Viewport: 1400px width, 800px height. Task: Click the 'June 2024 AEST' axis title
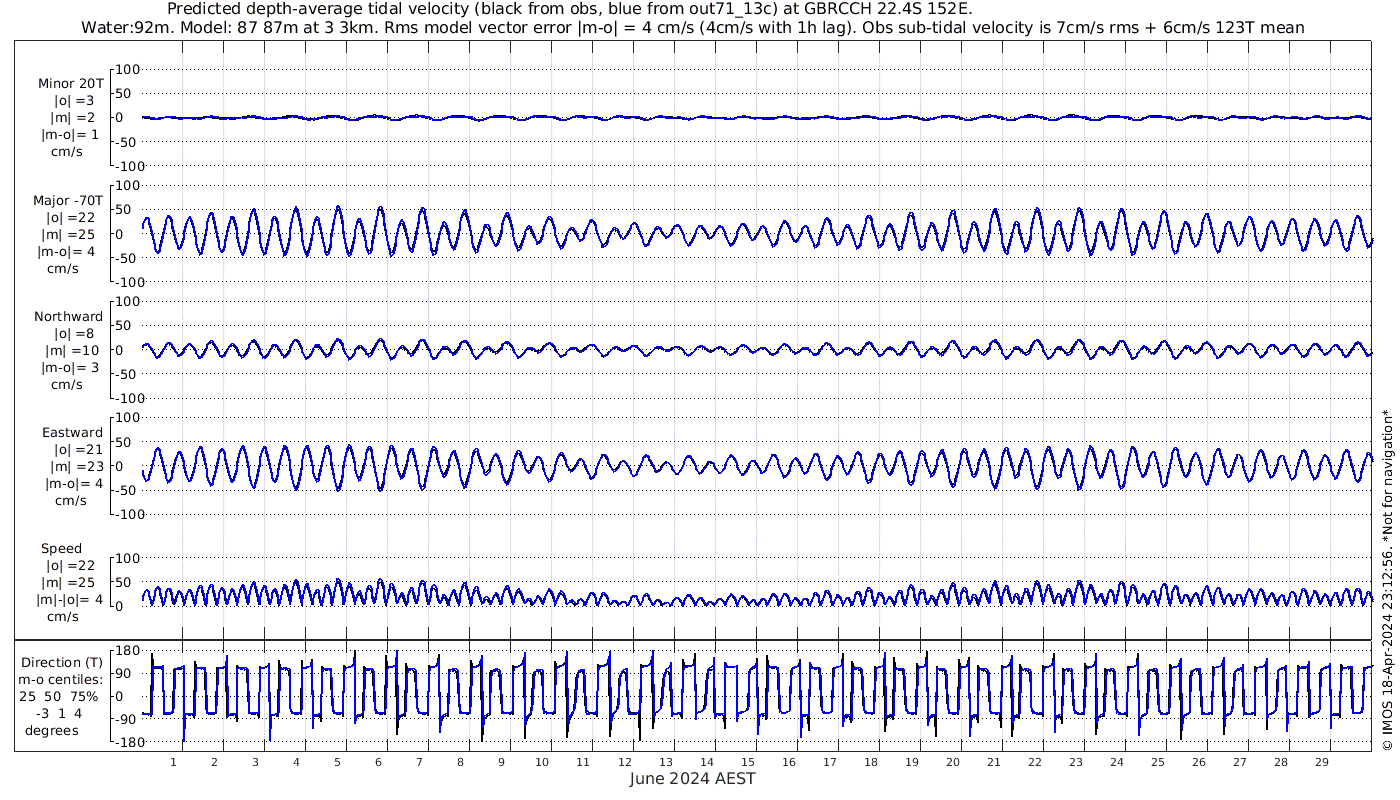click(x=693, y=779)
